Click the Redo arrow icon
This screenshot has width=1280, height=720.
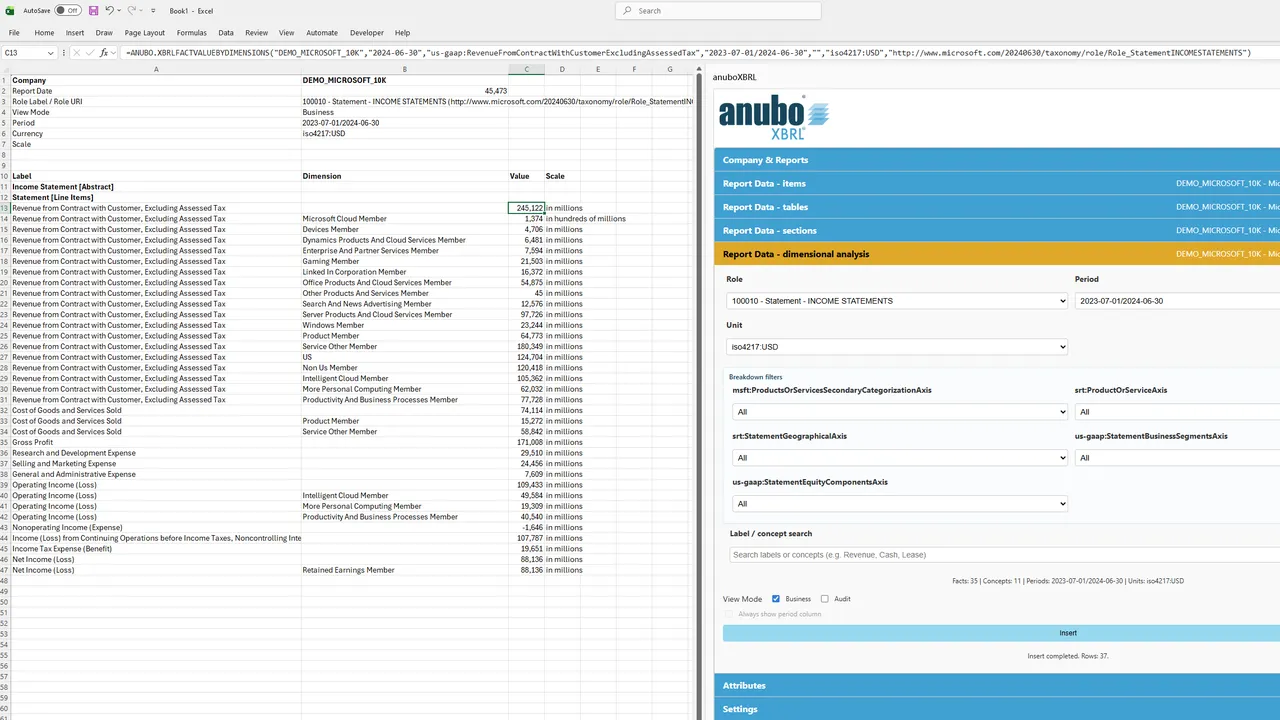point(131,10)
